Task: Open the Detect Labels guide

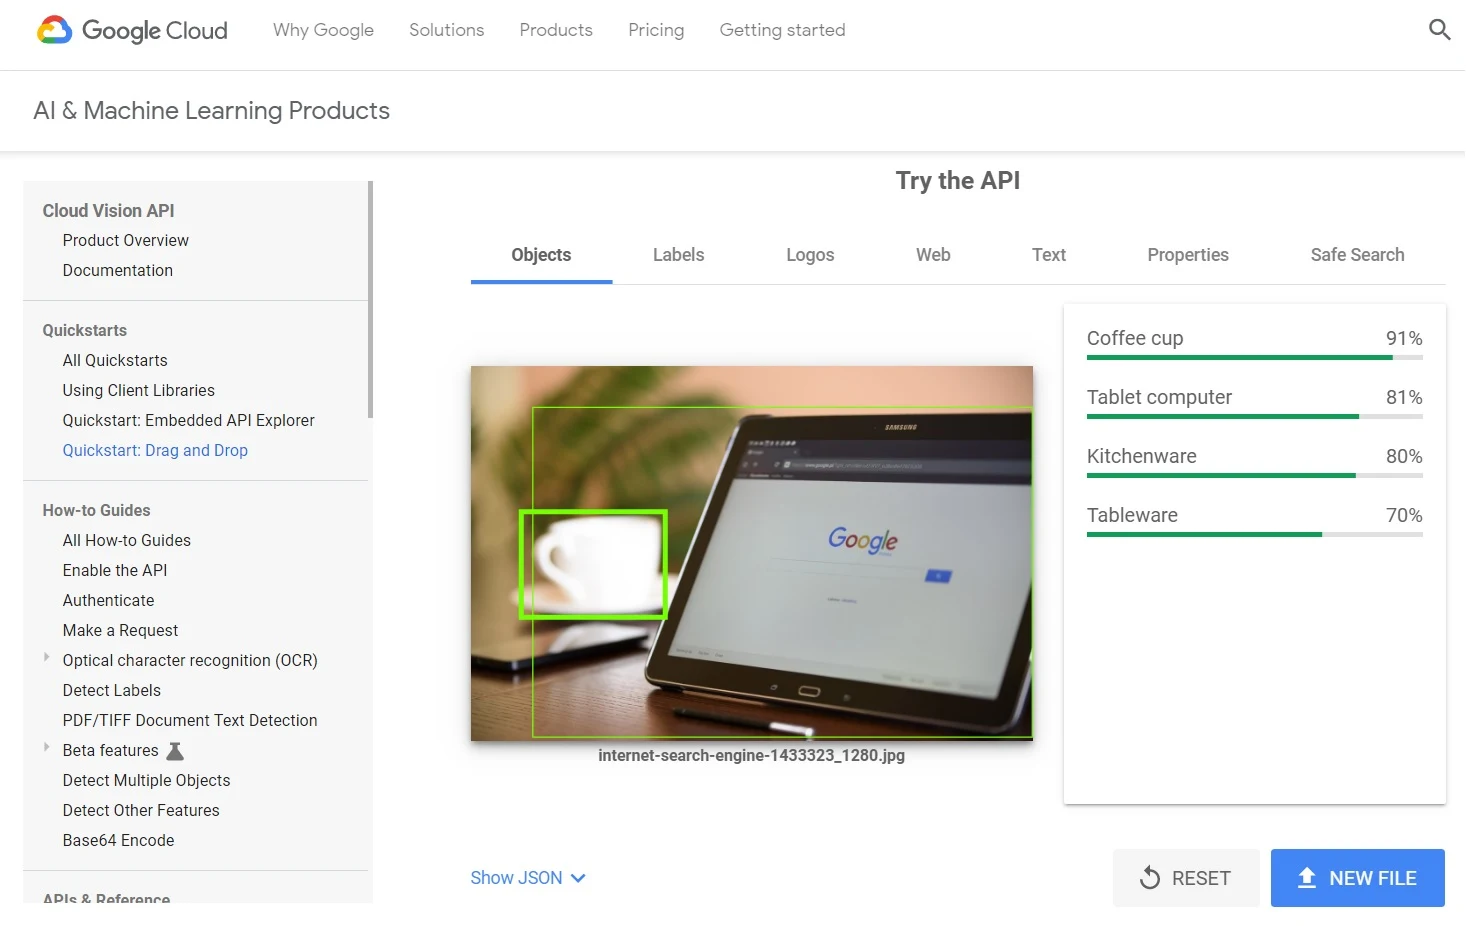Action: pyautogui.click(x=111, y=690)
